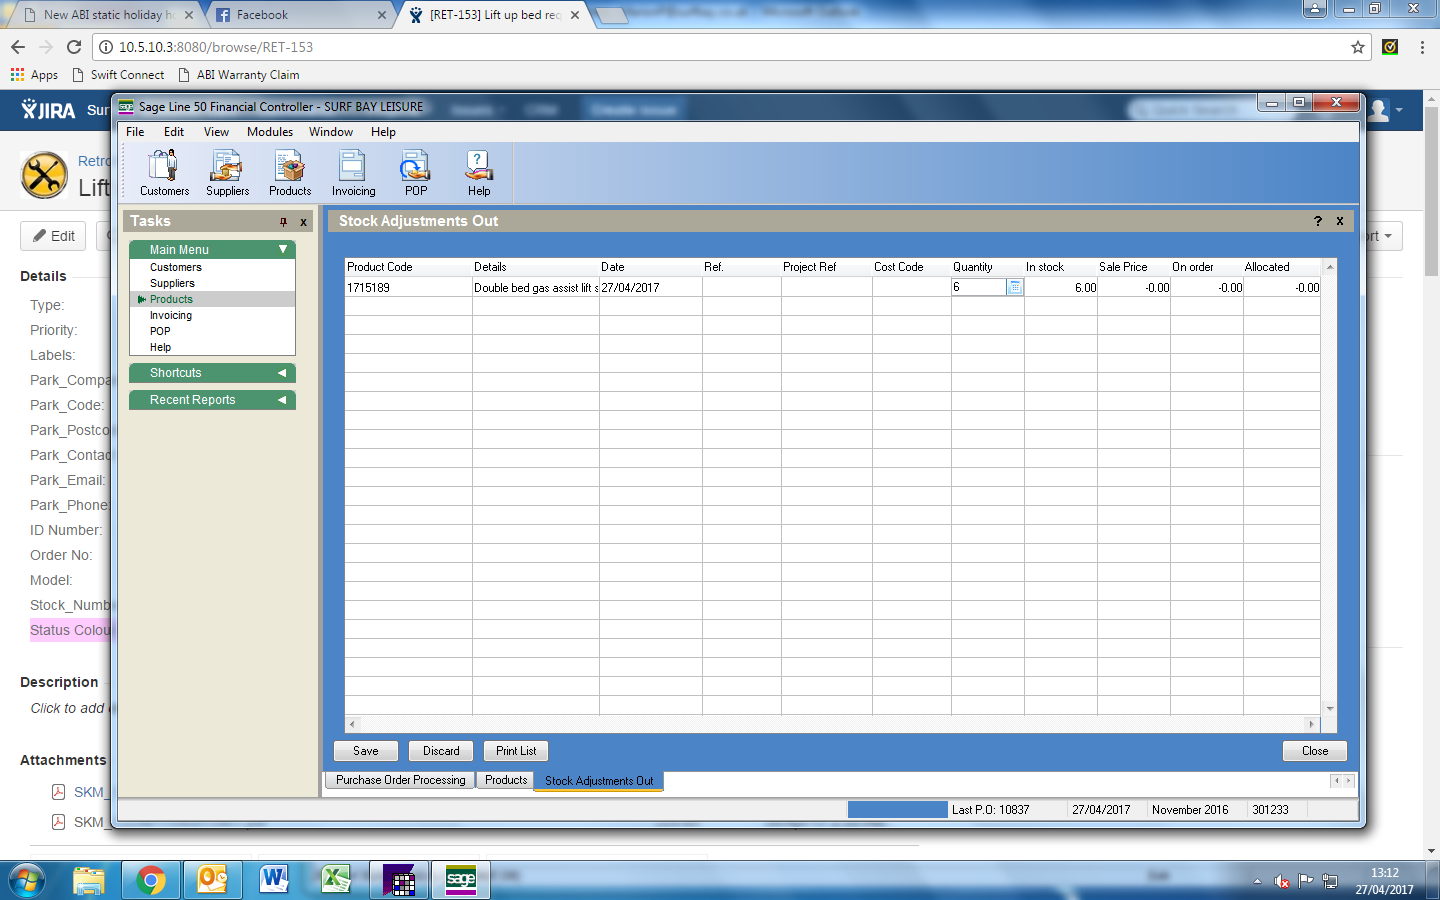Open the Invoicing toolbar icon
Image resolution: width=1440 pixels, height=900 pixels.
(353, 172)
